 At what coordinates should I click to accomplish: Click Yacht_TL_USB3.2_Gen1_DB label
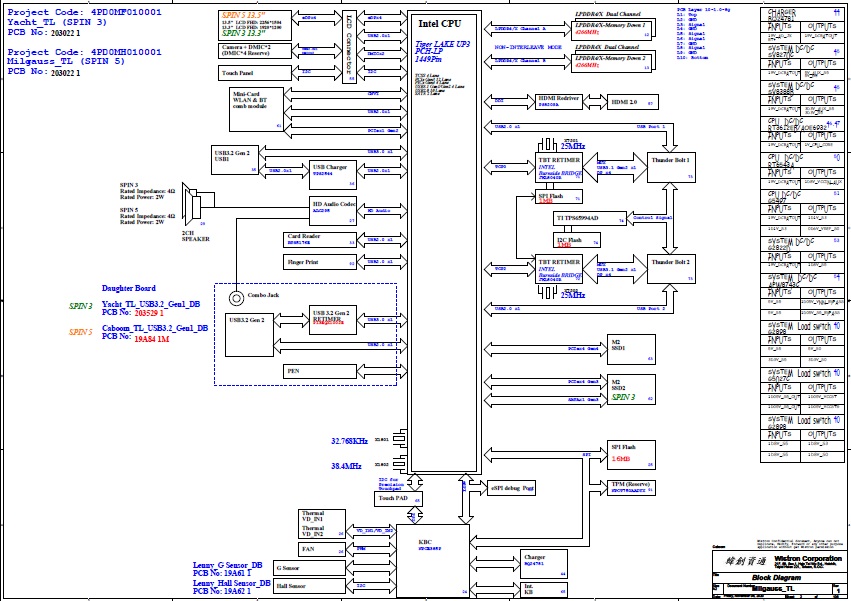click(151, 304)
